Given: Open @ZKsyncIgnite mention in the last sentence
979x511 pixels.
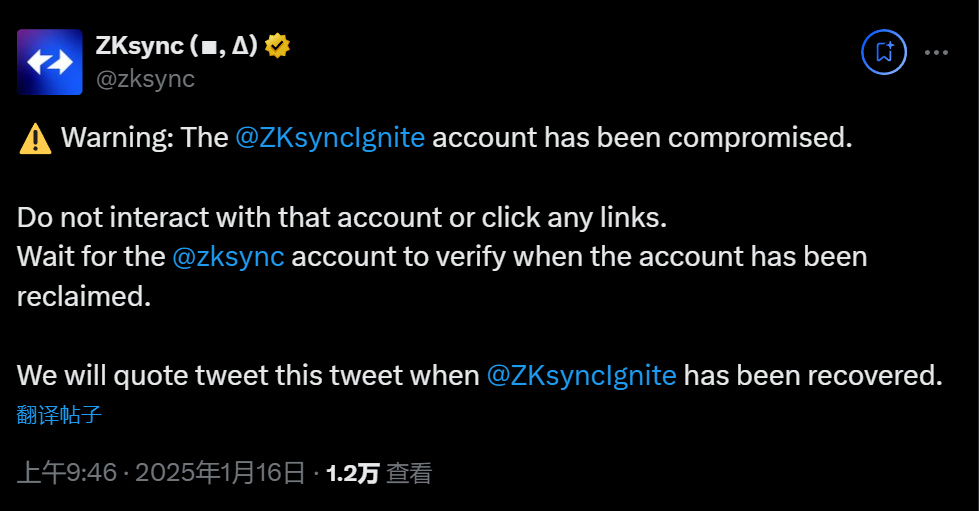Looking at the screenshot, I should (x=581, y=375).
